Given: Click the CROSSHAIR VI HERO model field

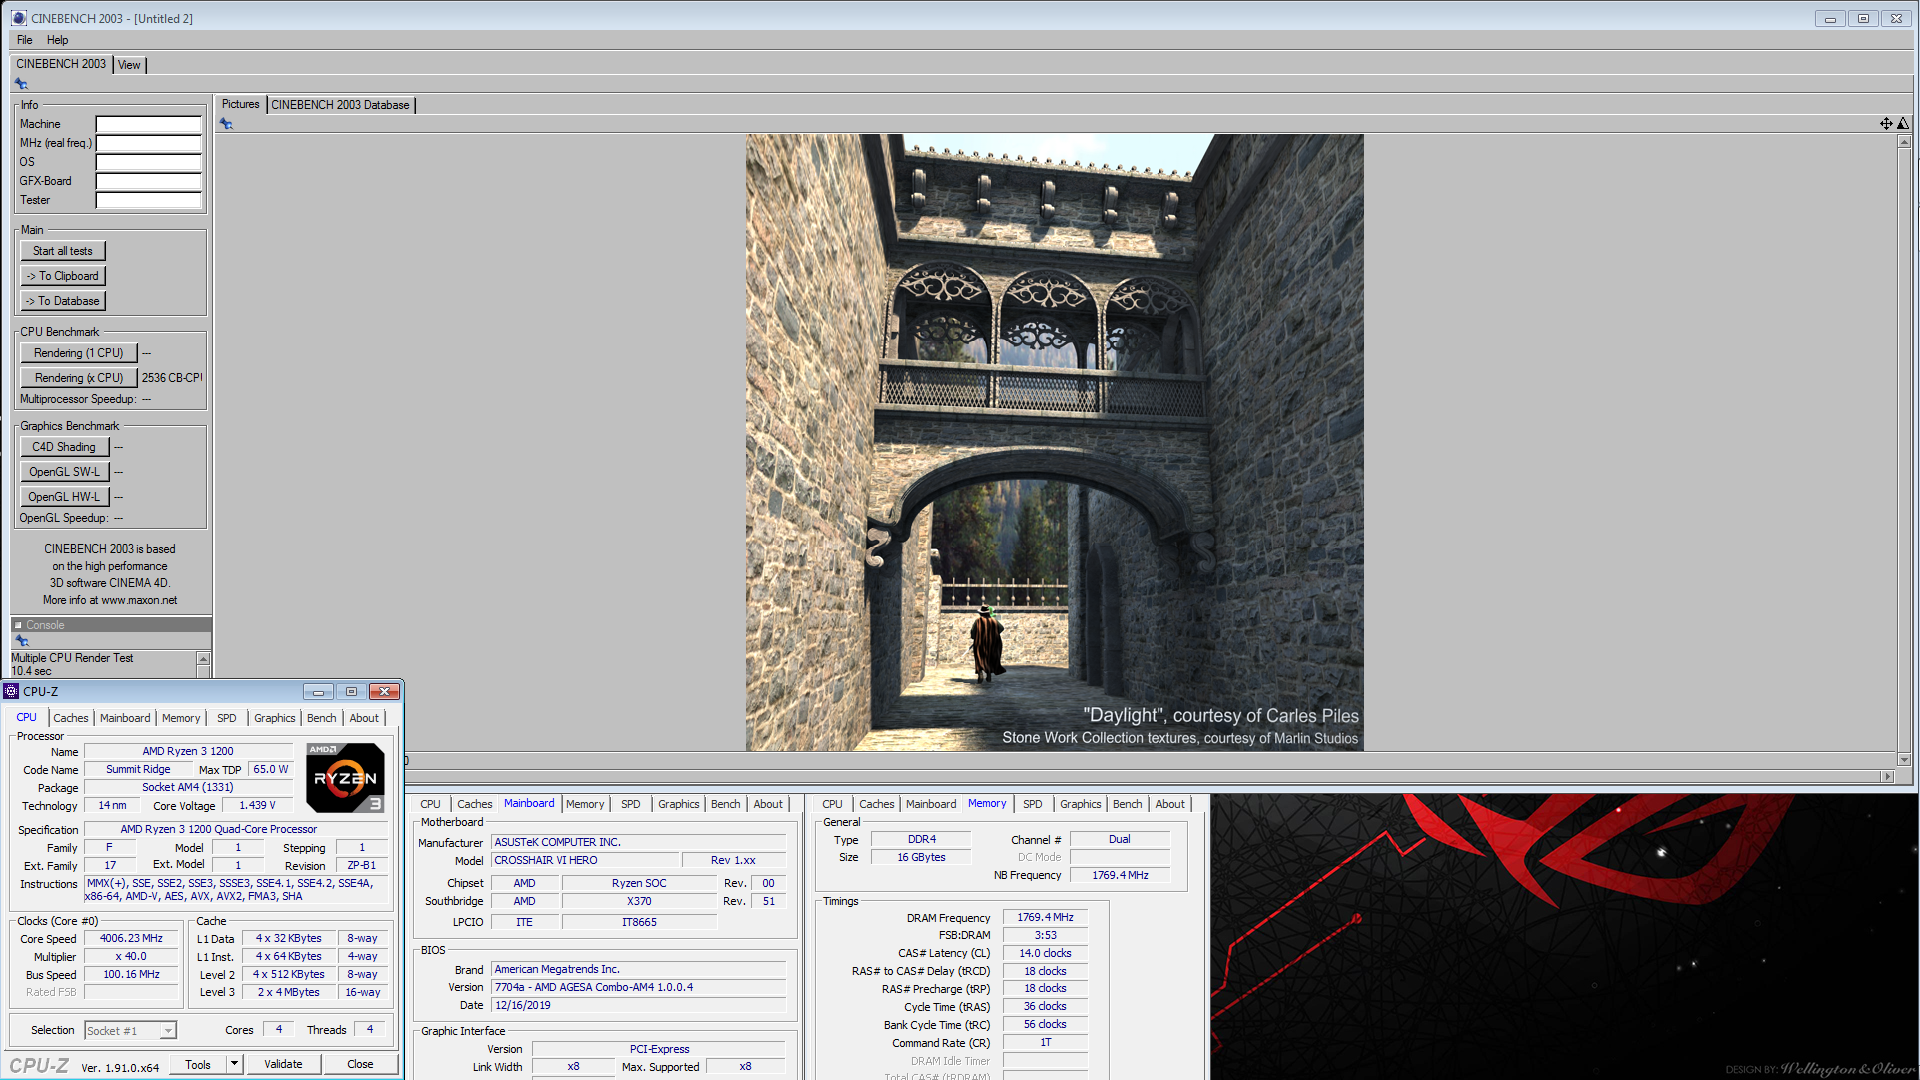Looking at the screenshot, I should (x=585, y=860).
